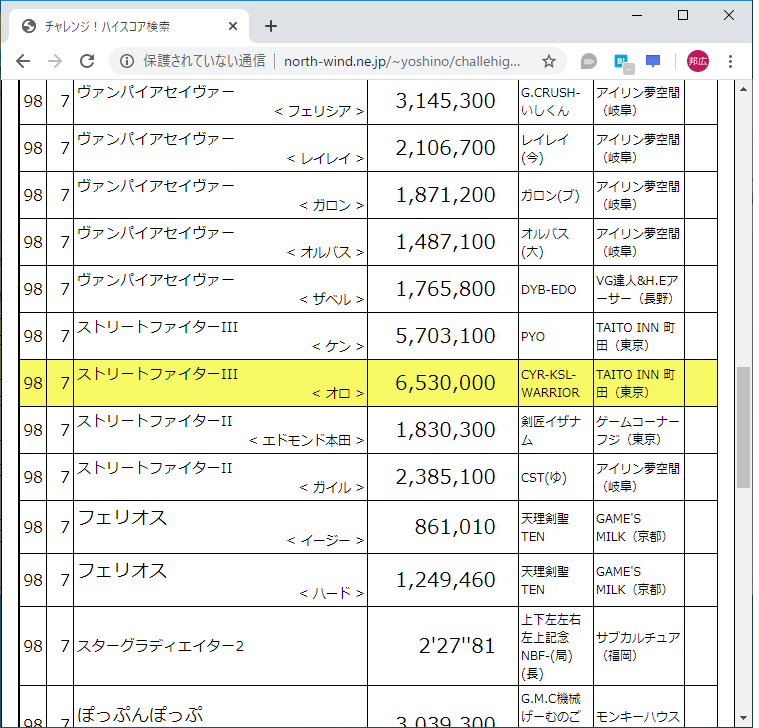
Task: View site information for insecure connection
Action: tap(127, 61)
